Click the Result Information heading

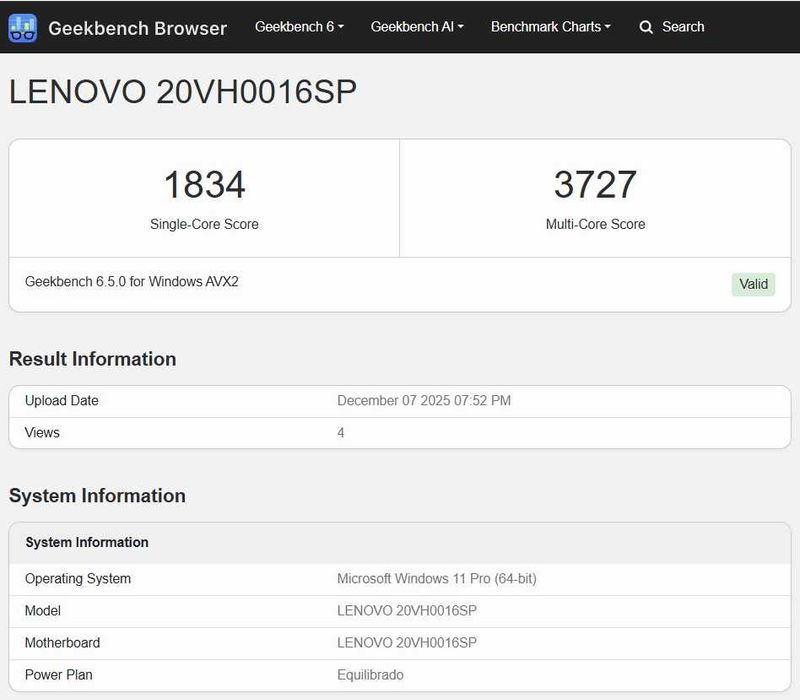click(92, 359)
